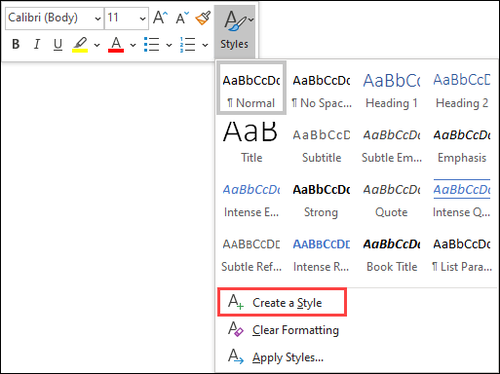
Task: Click the bullet list icon
Action: (152, 44)
